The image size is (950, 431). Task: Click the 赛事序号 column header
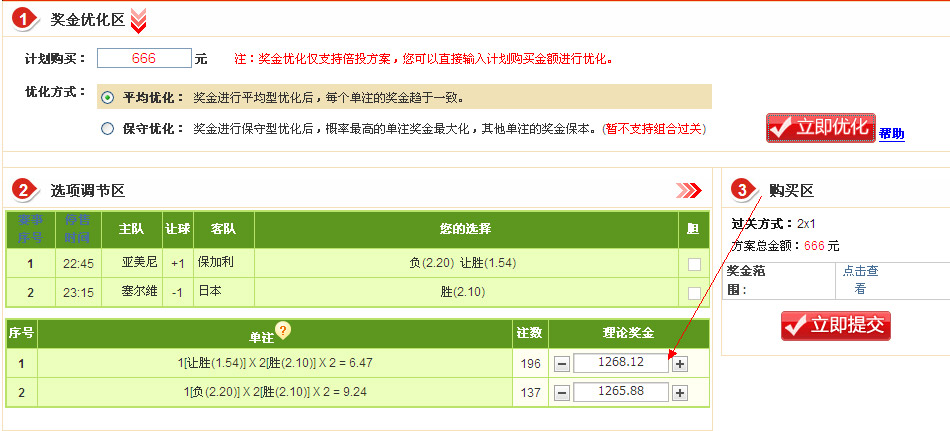(30, 229)
